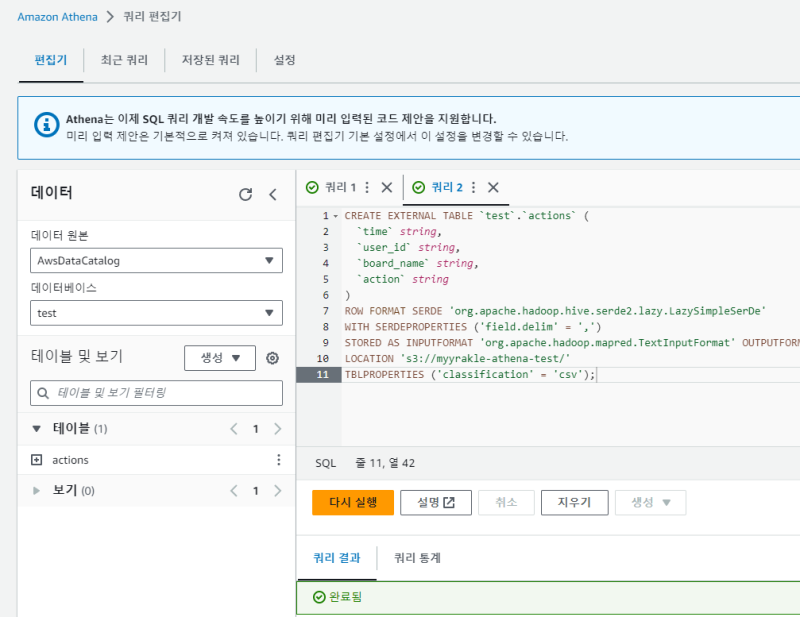
Task: Focus the 테이블 및 보기 필터링 search field
Action: (157, 393)
